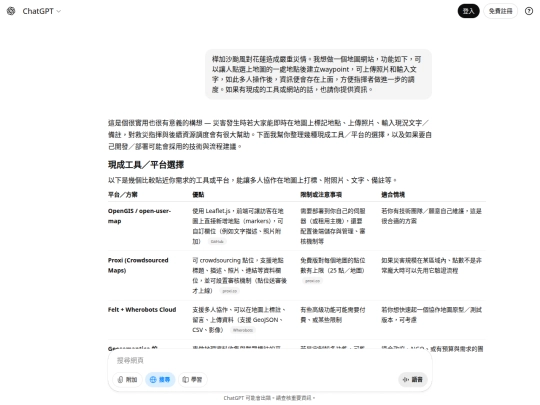The height and width of the screenshot is (405, 540).
Task: Open the GitHub source citation chip
Action: 217,241
